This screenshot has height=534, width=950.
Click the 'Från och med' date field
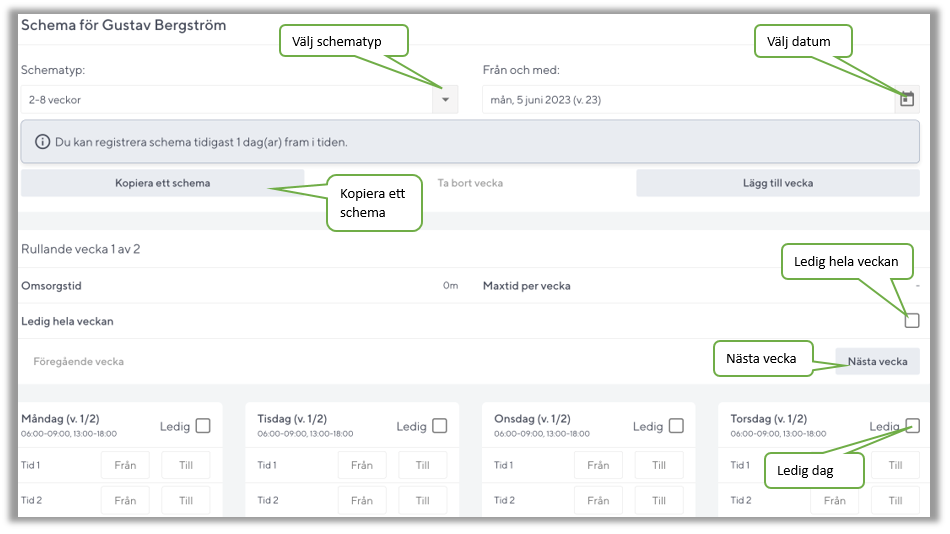686,99
